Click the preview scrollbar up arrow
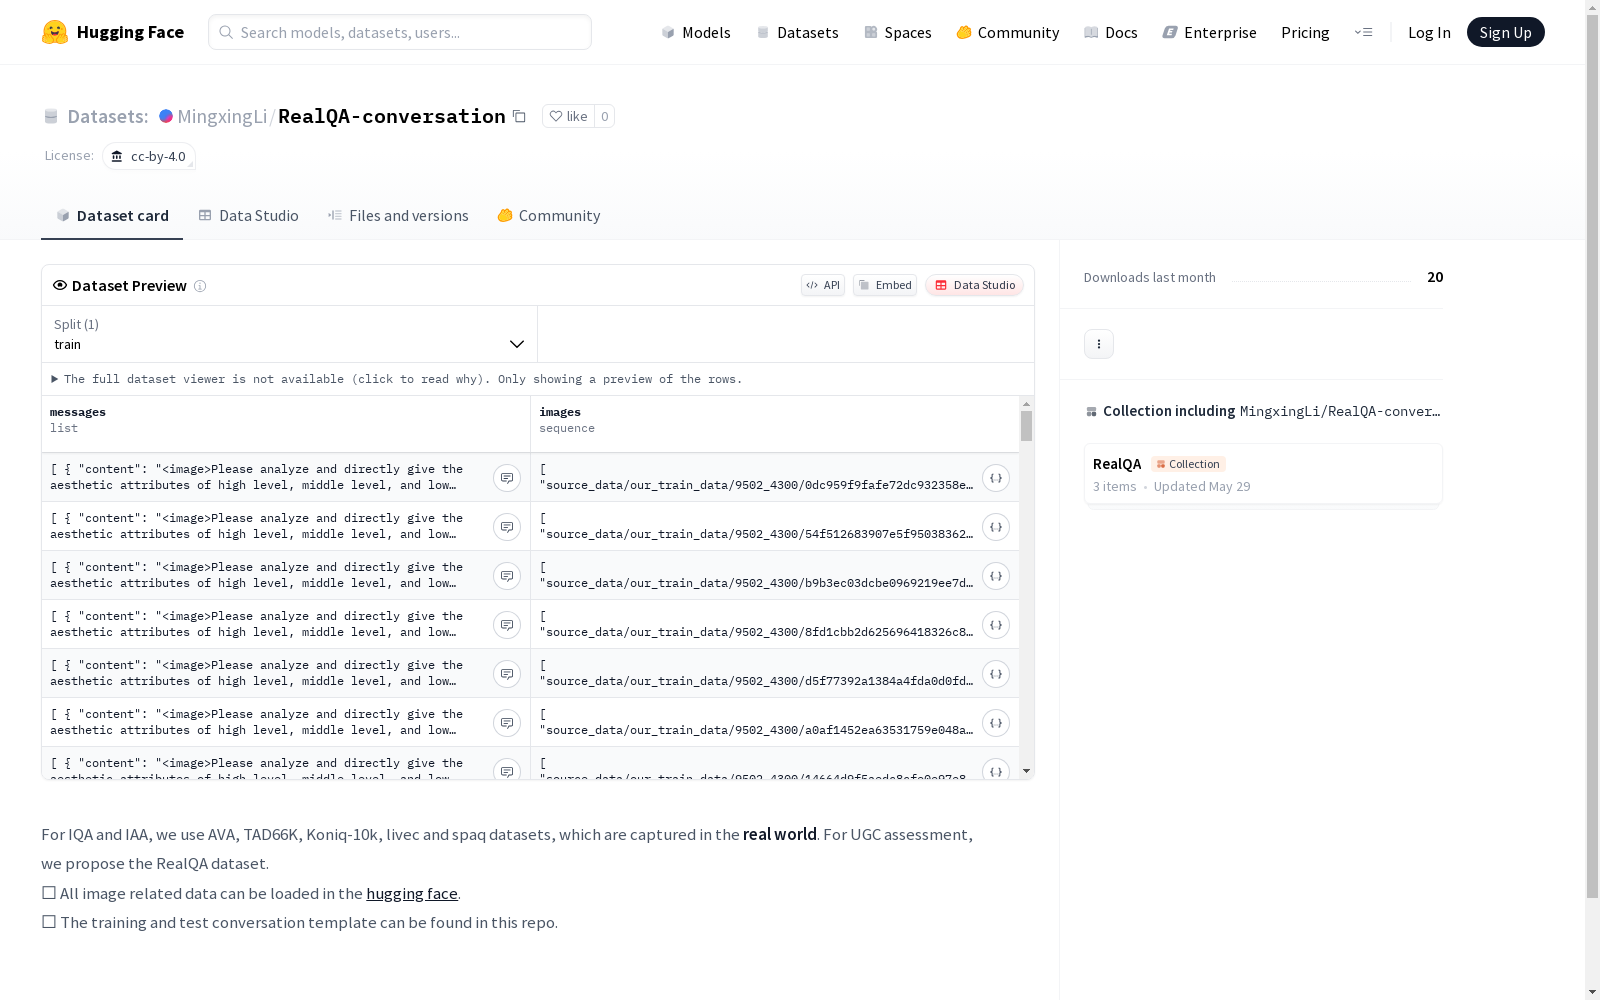The width and height of the screenshot is (1600, 1000). click(x=1026, y=404)
